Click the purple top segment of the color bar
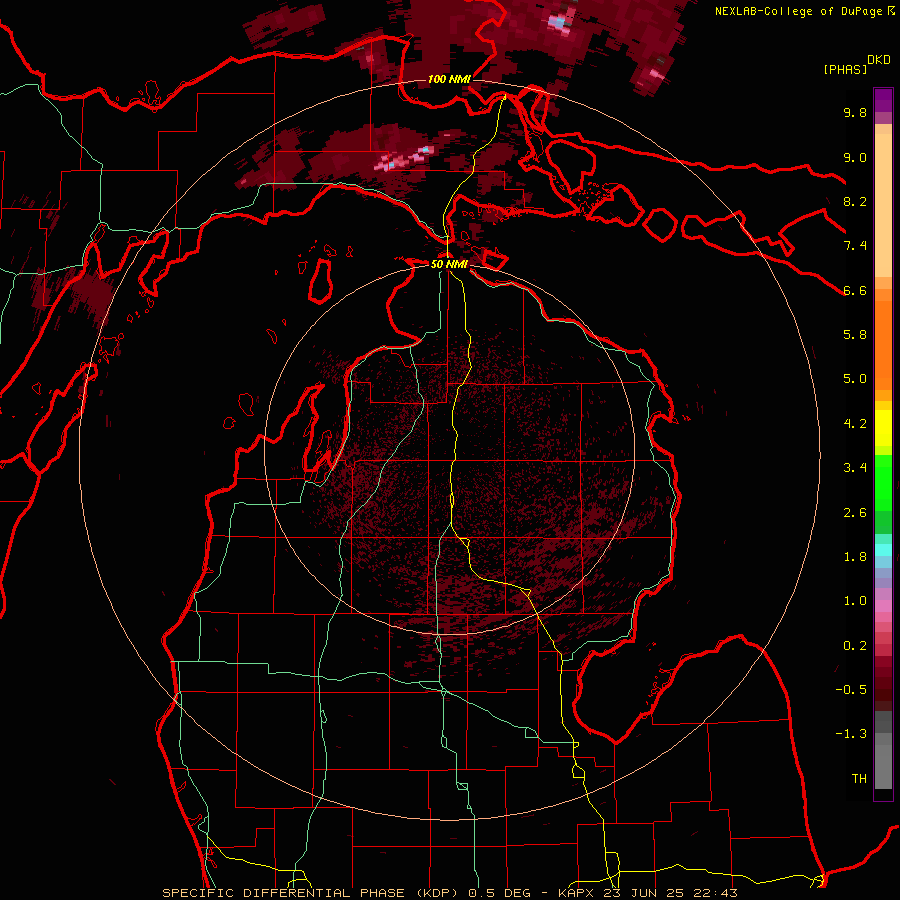This screenshot has height=900, width=900. 883,100
